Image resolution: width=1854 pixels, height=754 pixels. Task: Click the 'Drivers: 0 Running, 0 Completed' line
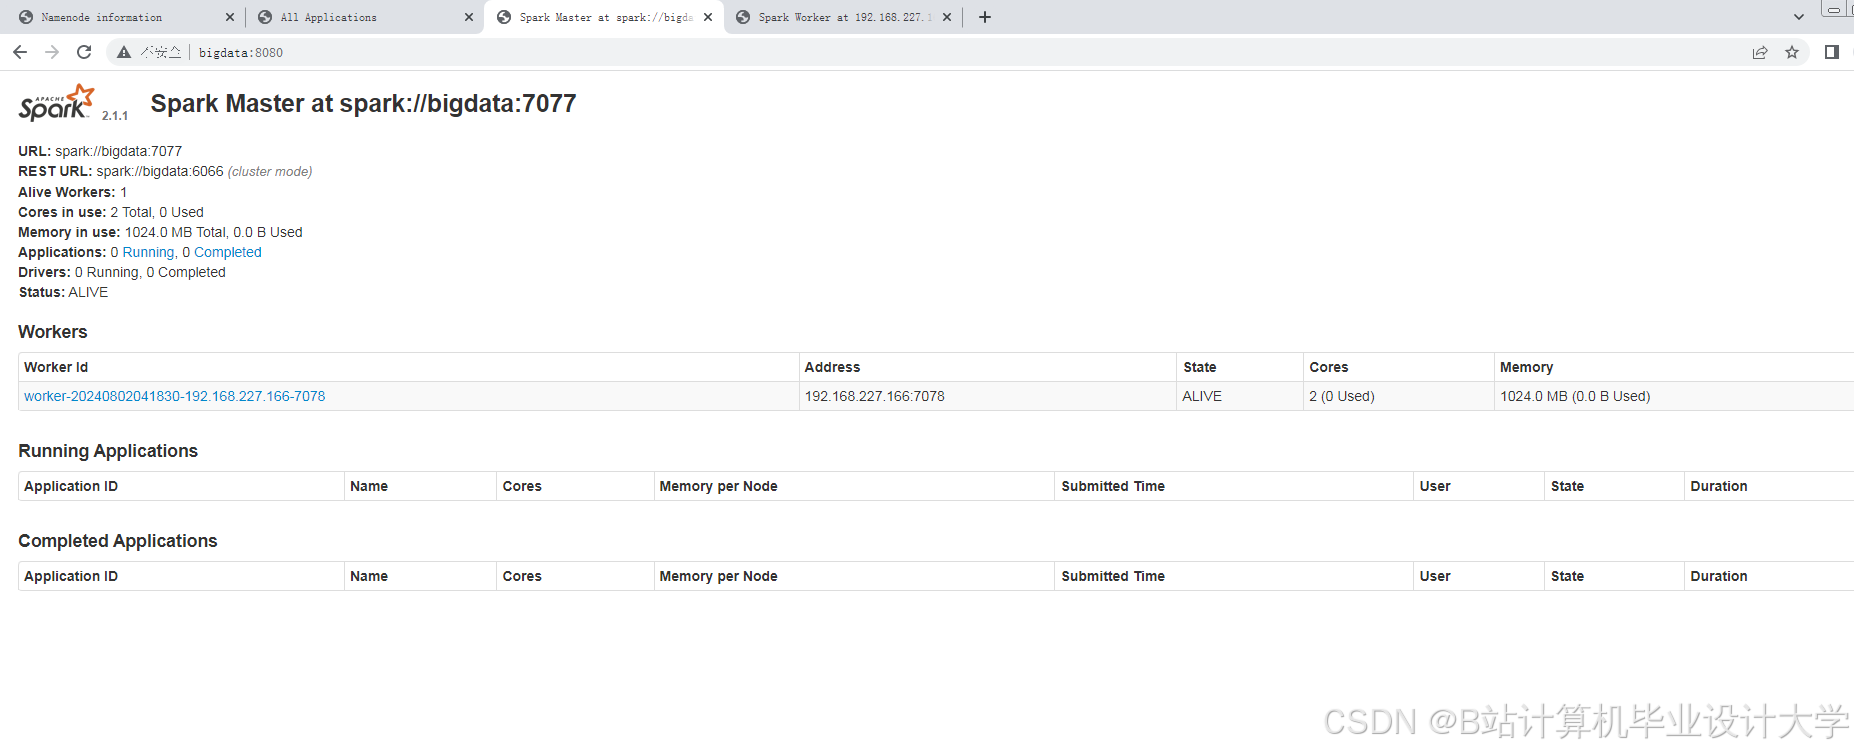coord(122,272)
